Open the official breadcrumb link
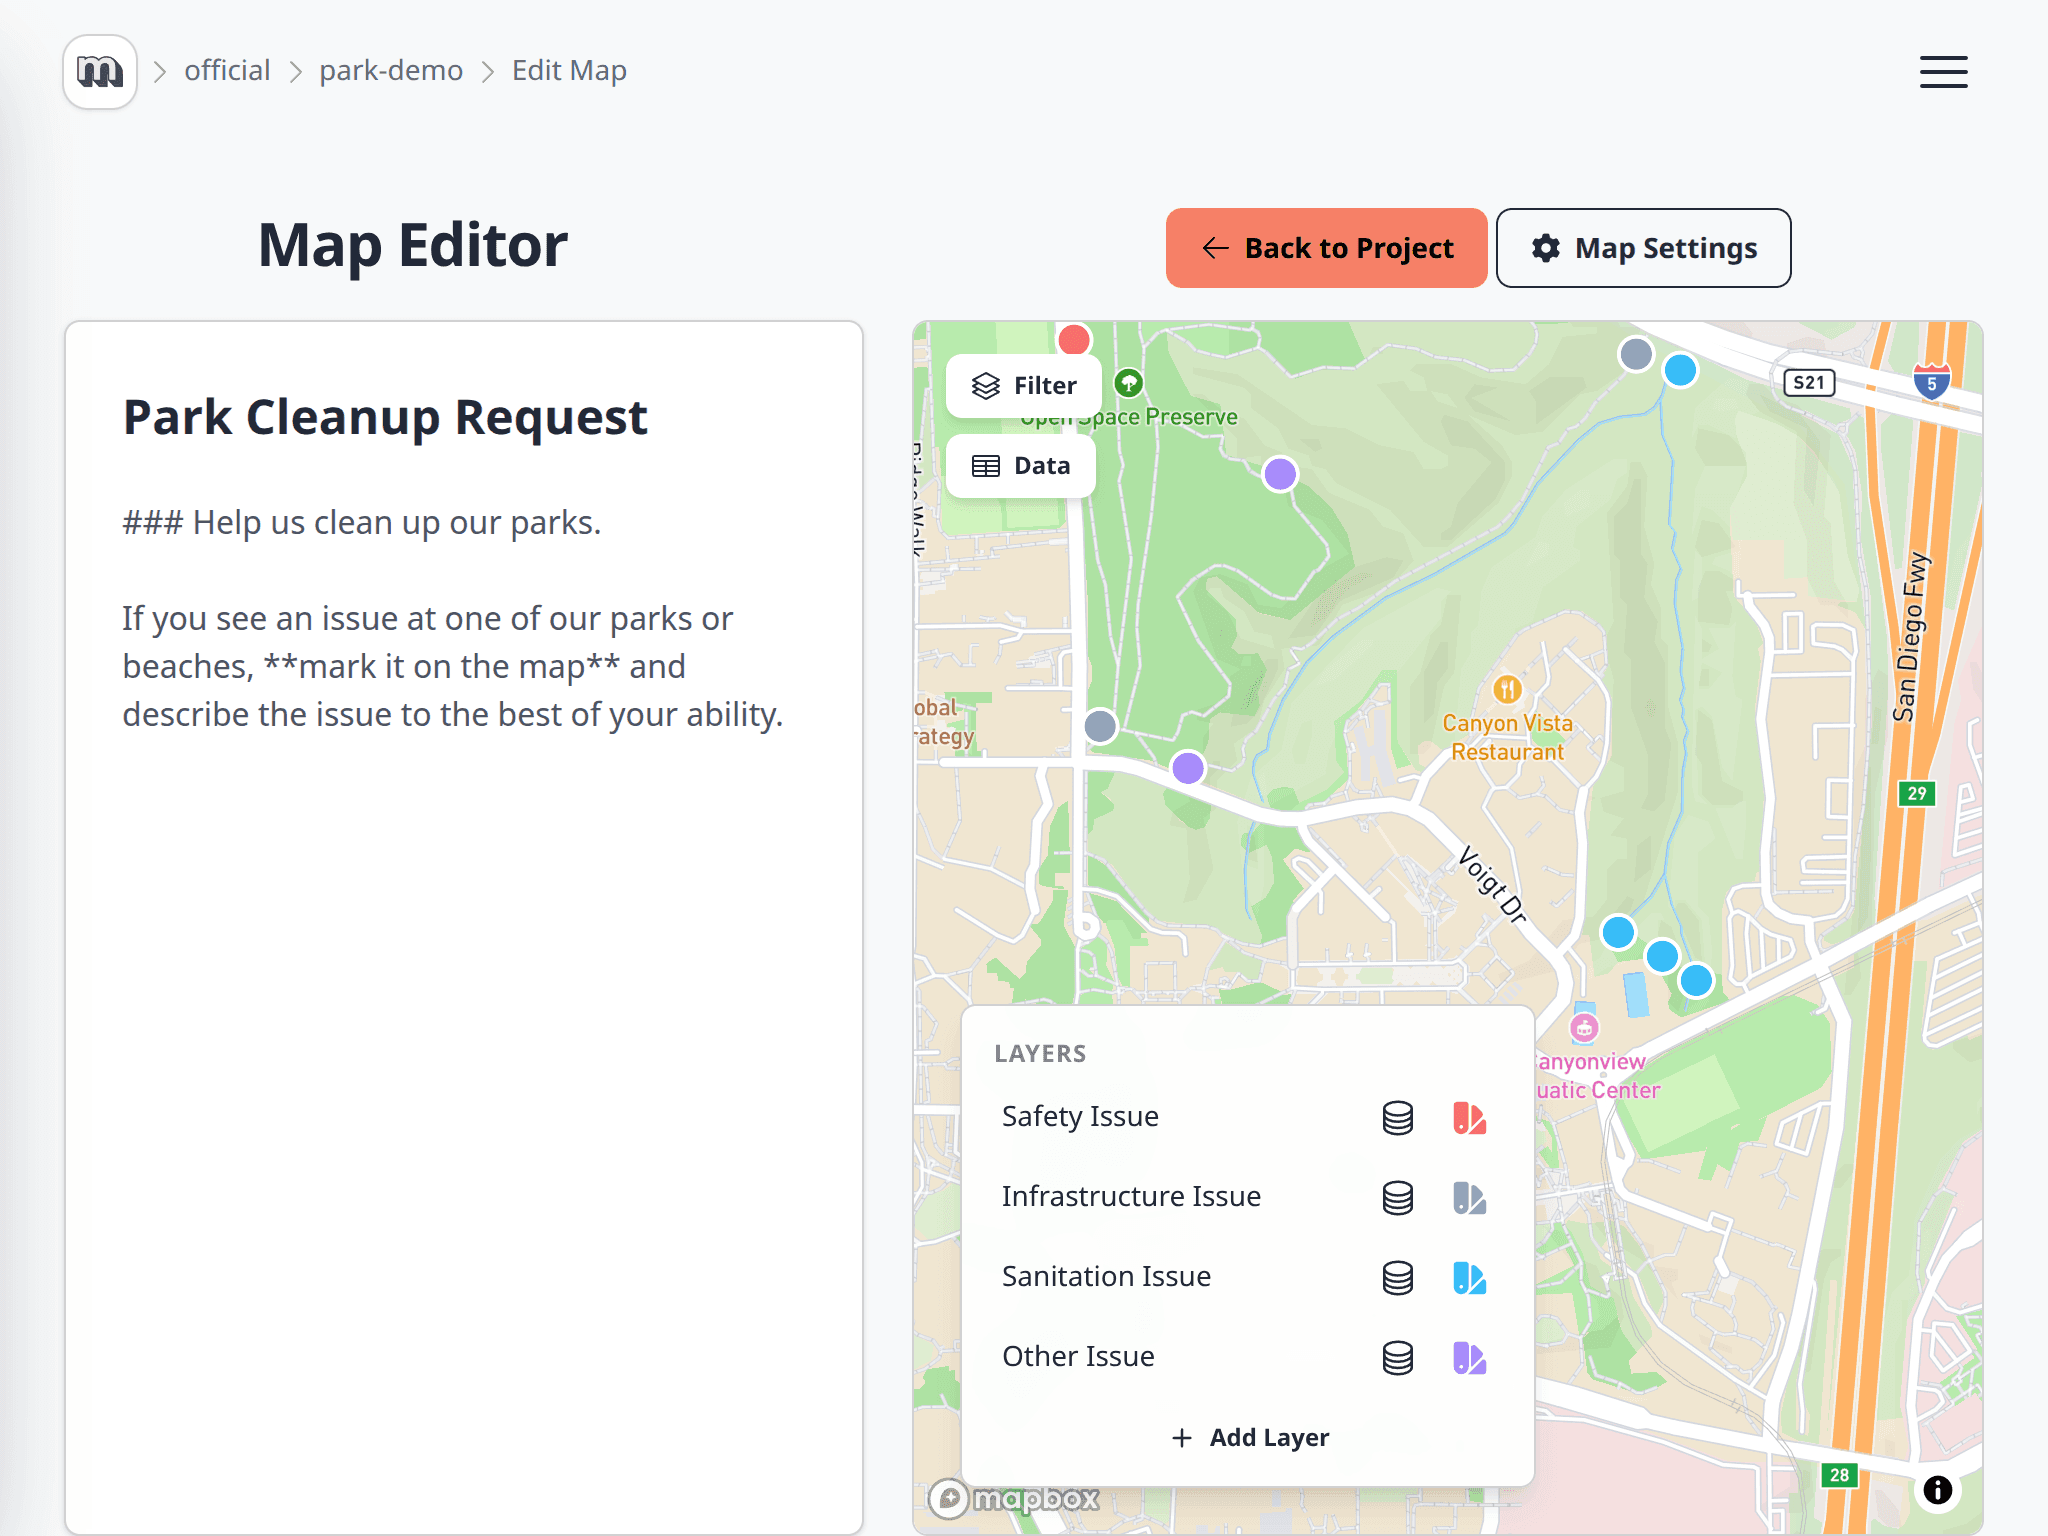Viewport: 2048px width, 1536px height. (227, 71)
